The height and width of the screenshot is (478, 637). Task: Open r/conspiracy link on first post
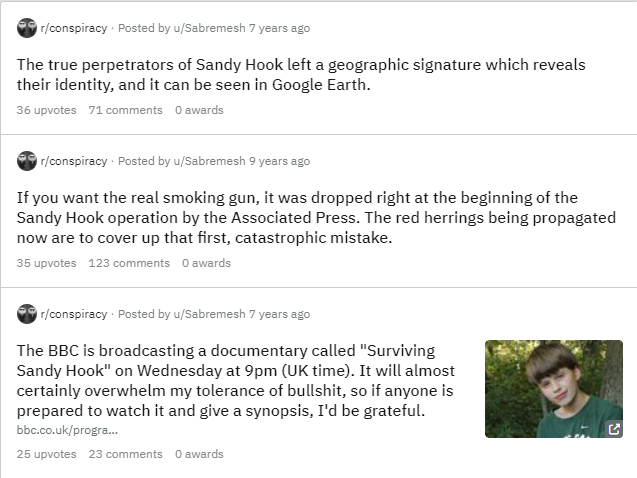tap(74, 28)
